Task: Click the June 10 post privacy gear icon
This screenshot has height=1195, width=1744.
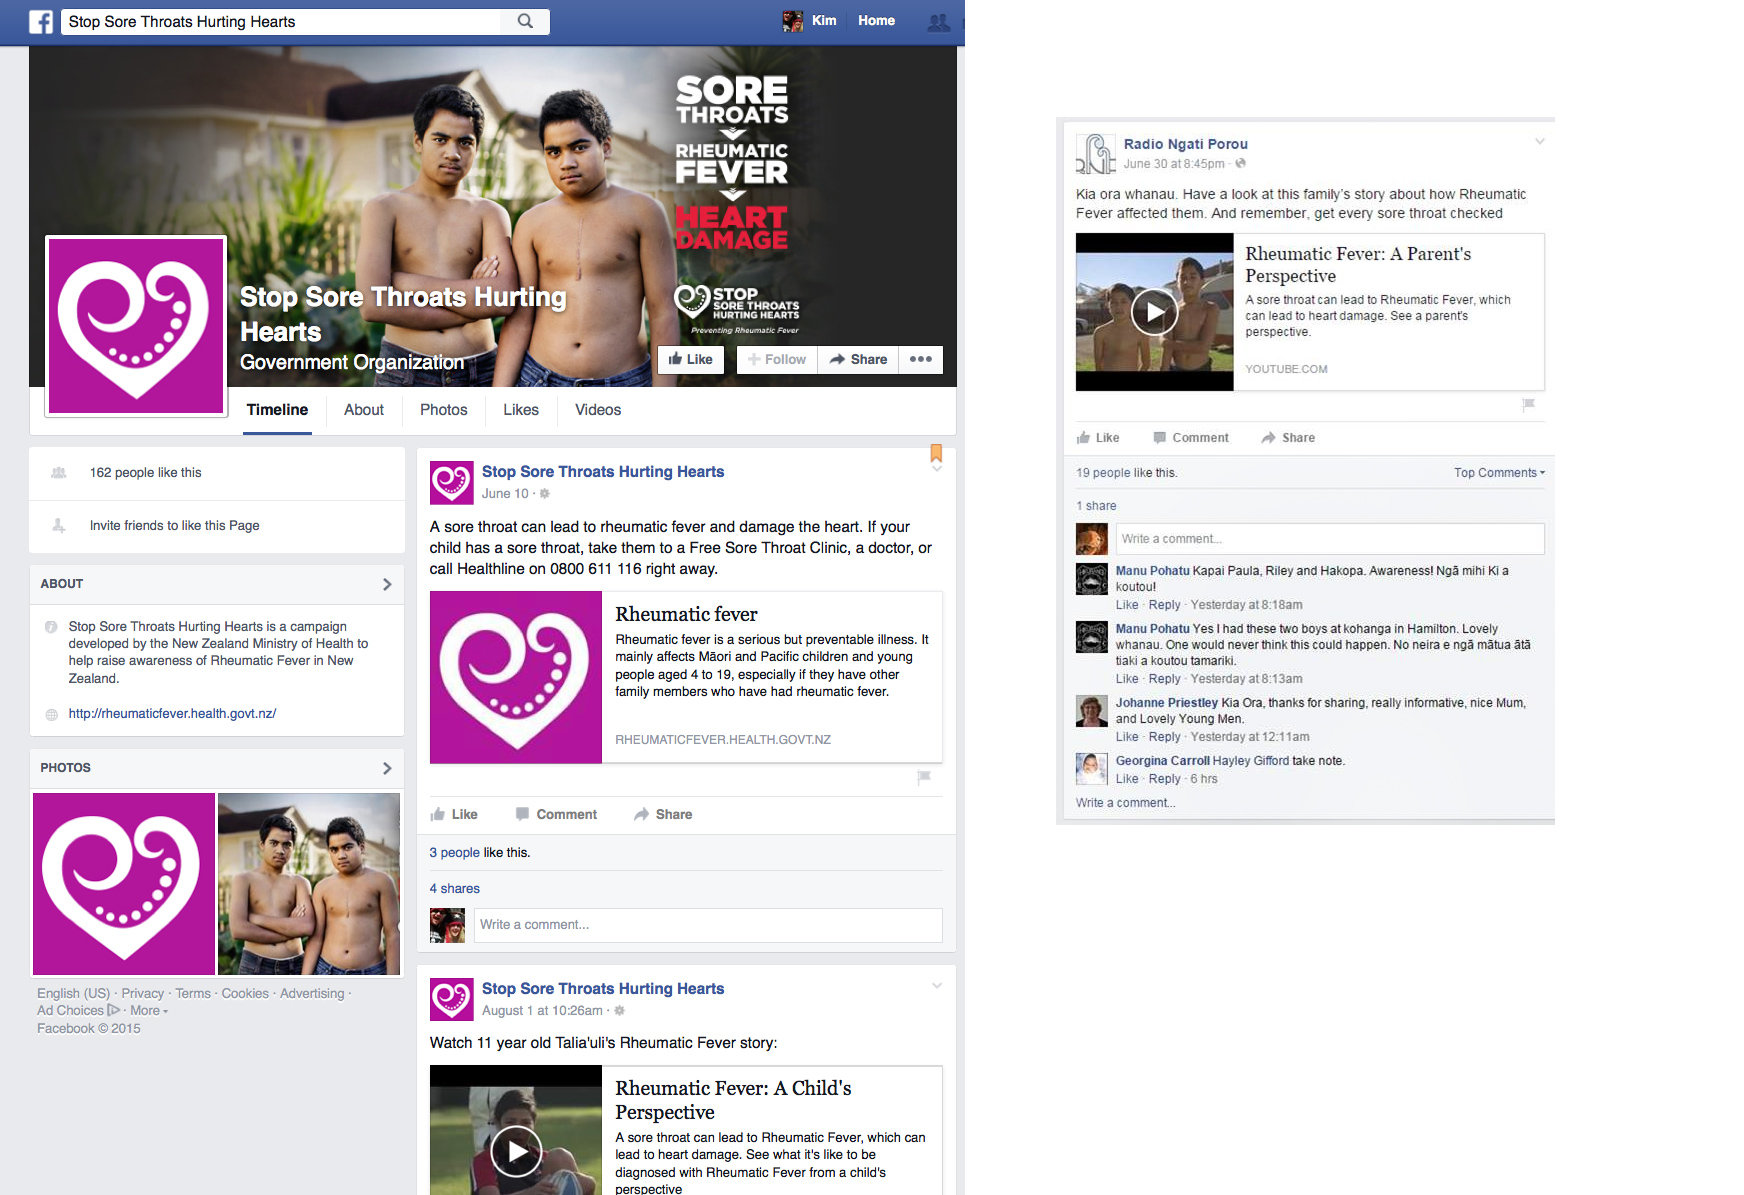Action: (545, 494)
